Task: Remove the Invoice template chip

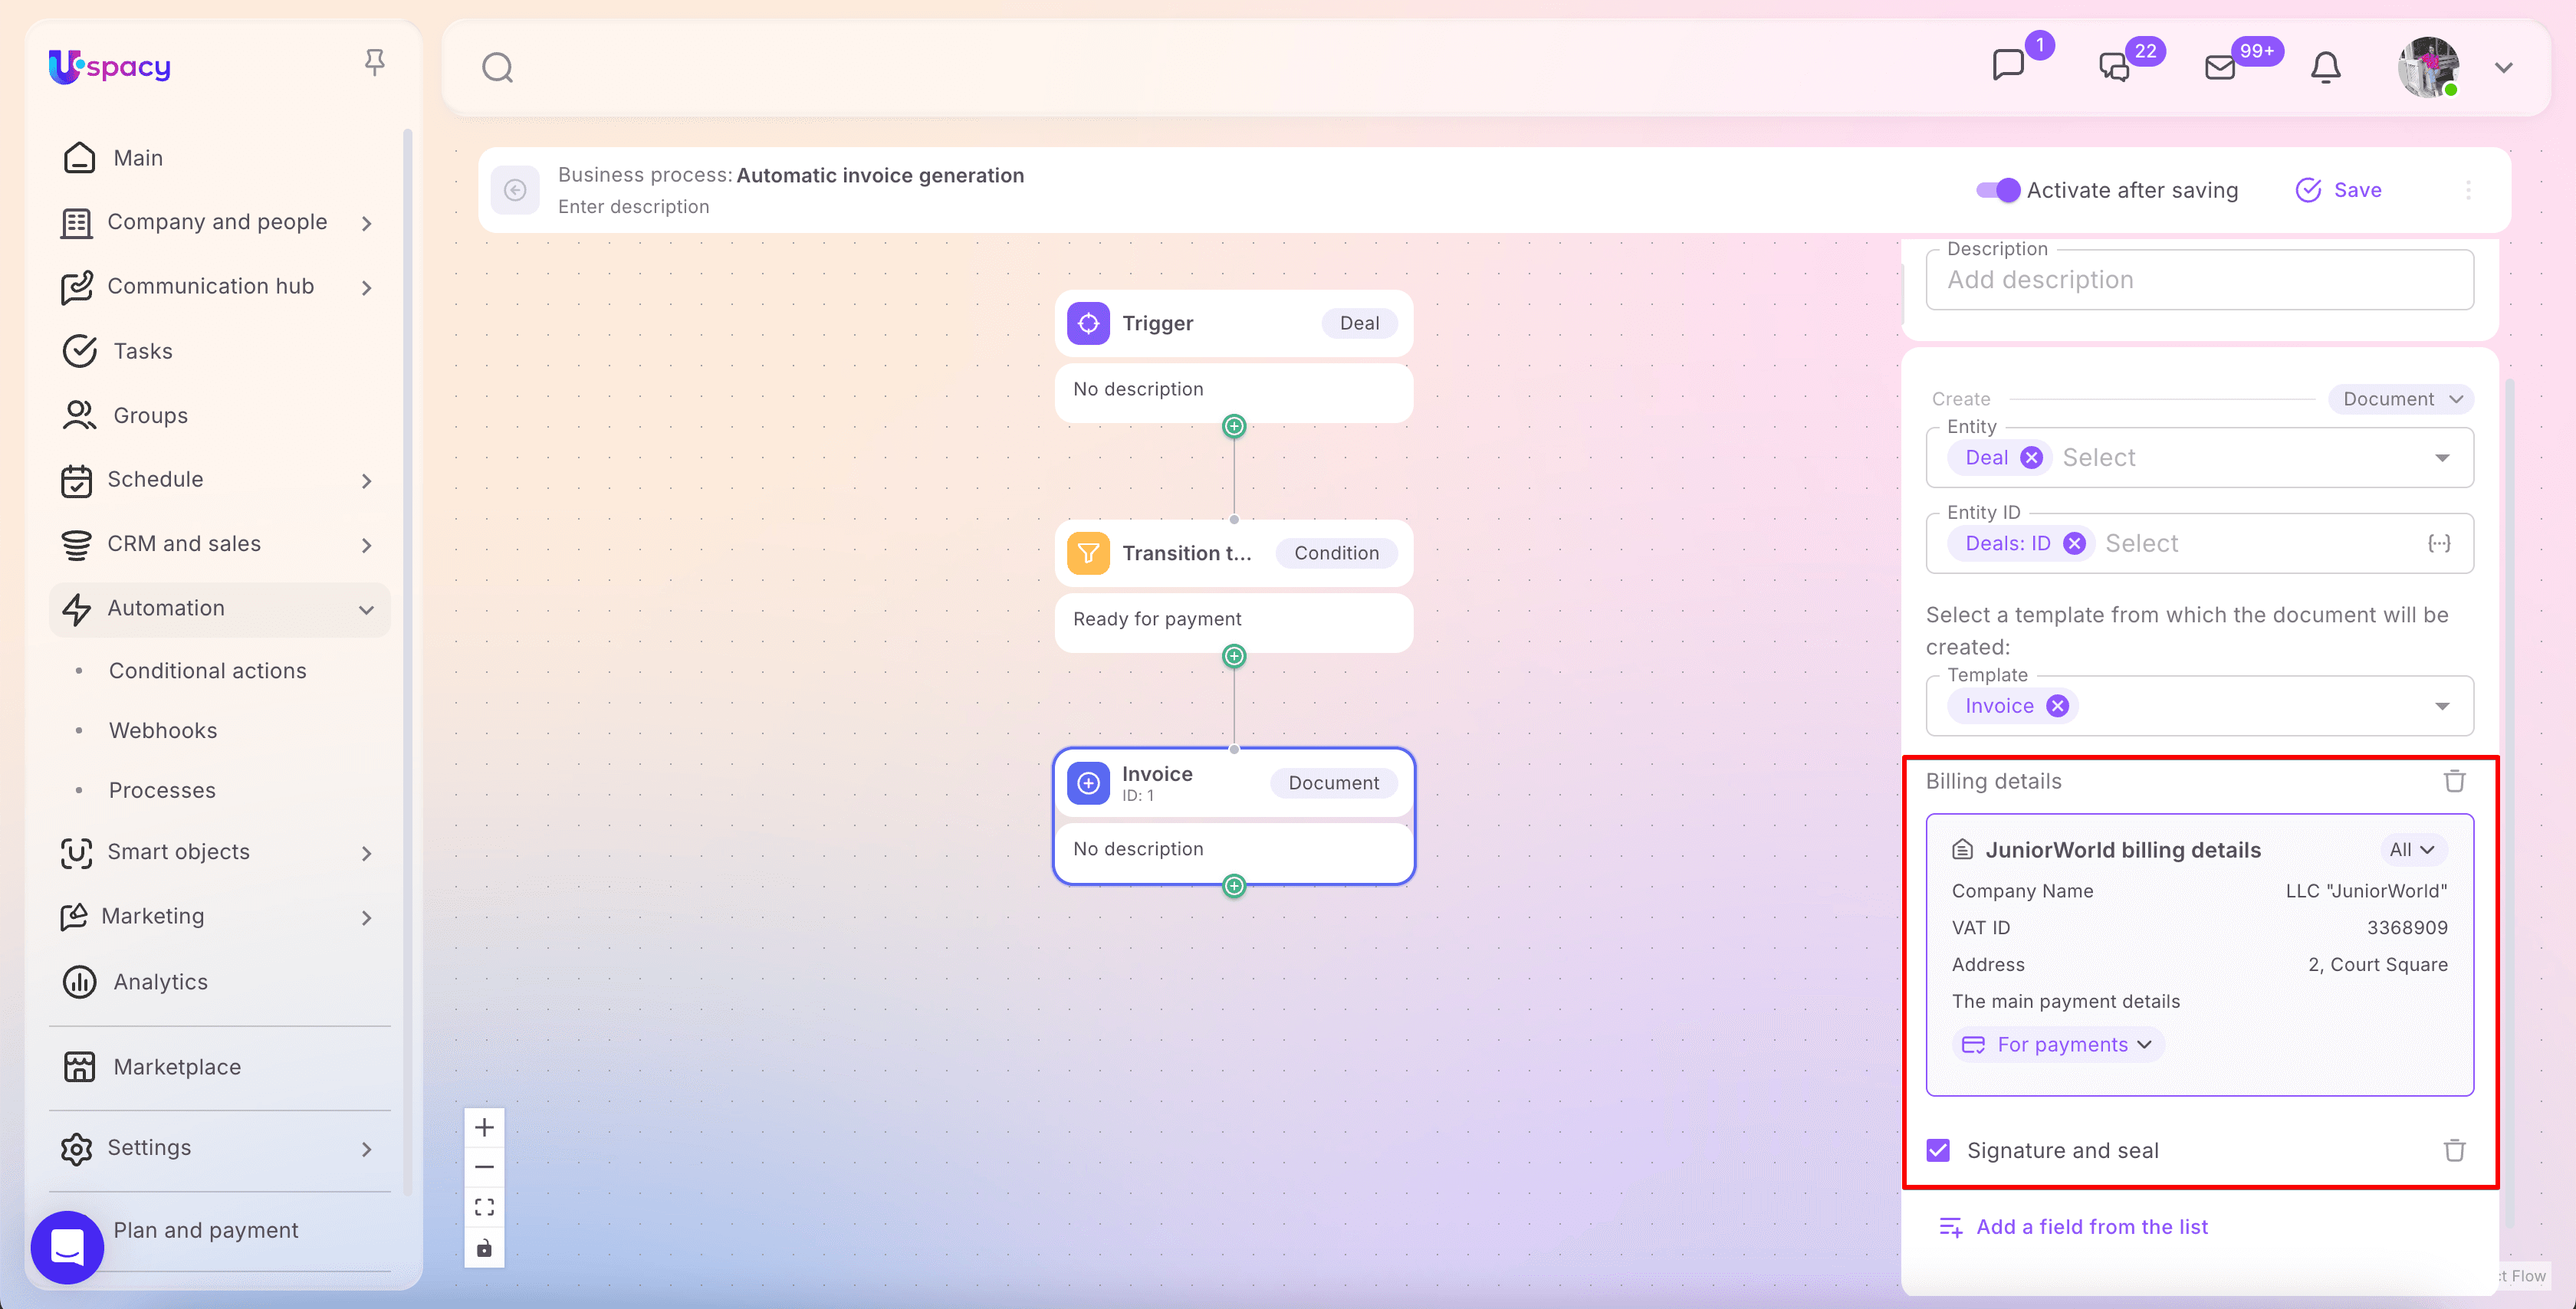Action: (2057, 706)
